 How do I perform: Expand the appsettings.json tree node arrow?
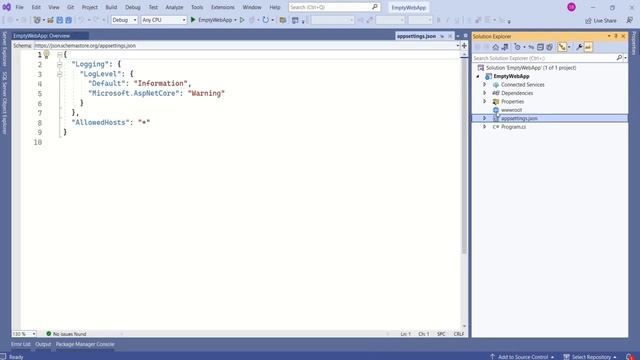484,118
